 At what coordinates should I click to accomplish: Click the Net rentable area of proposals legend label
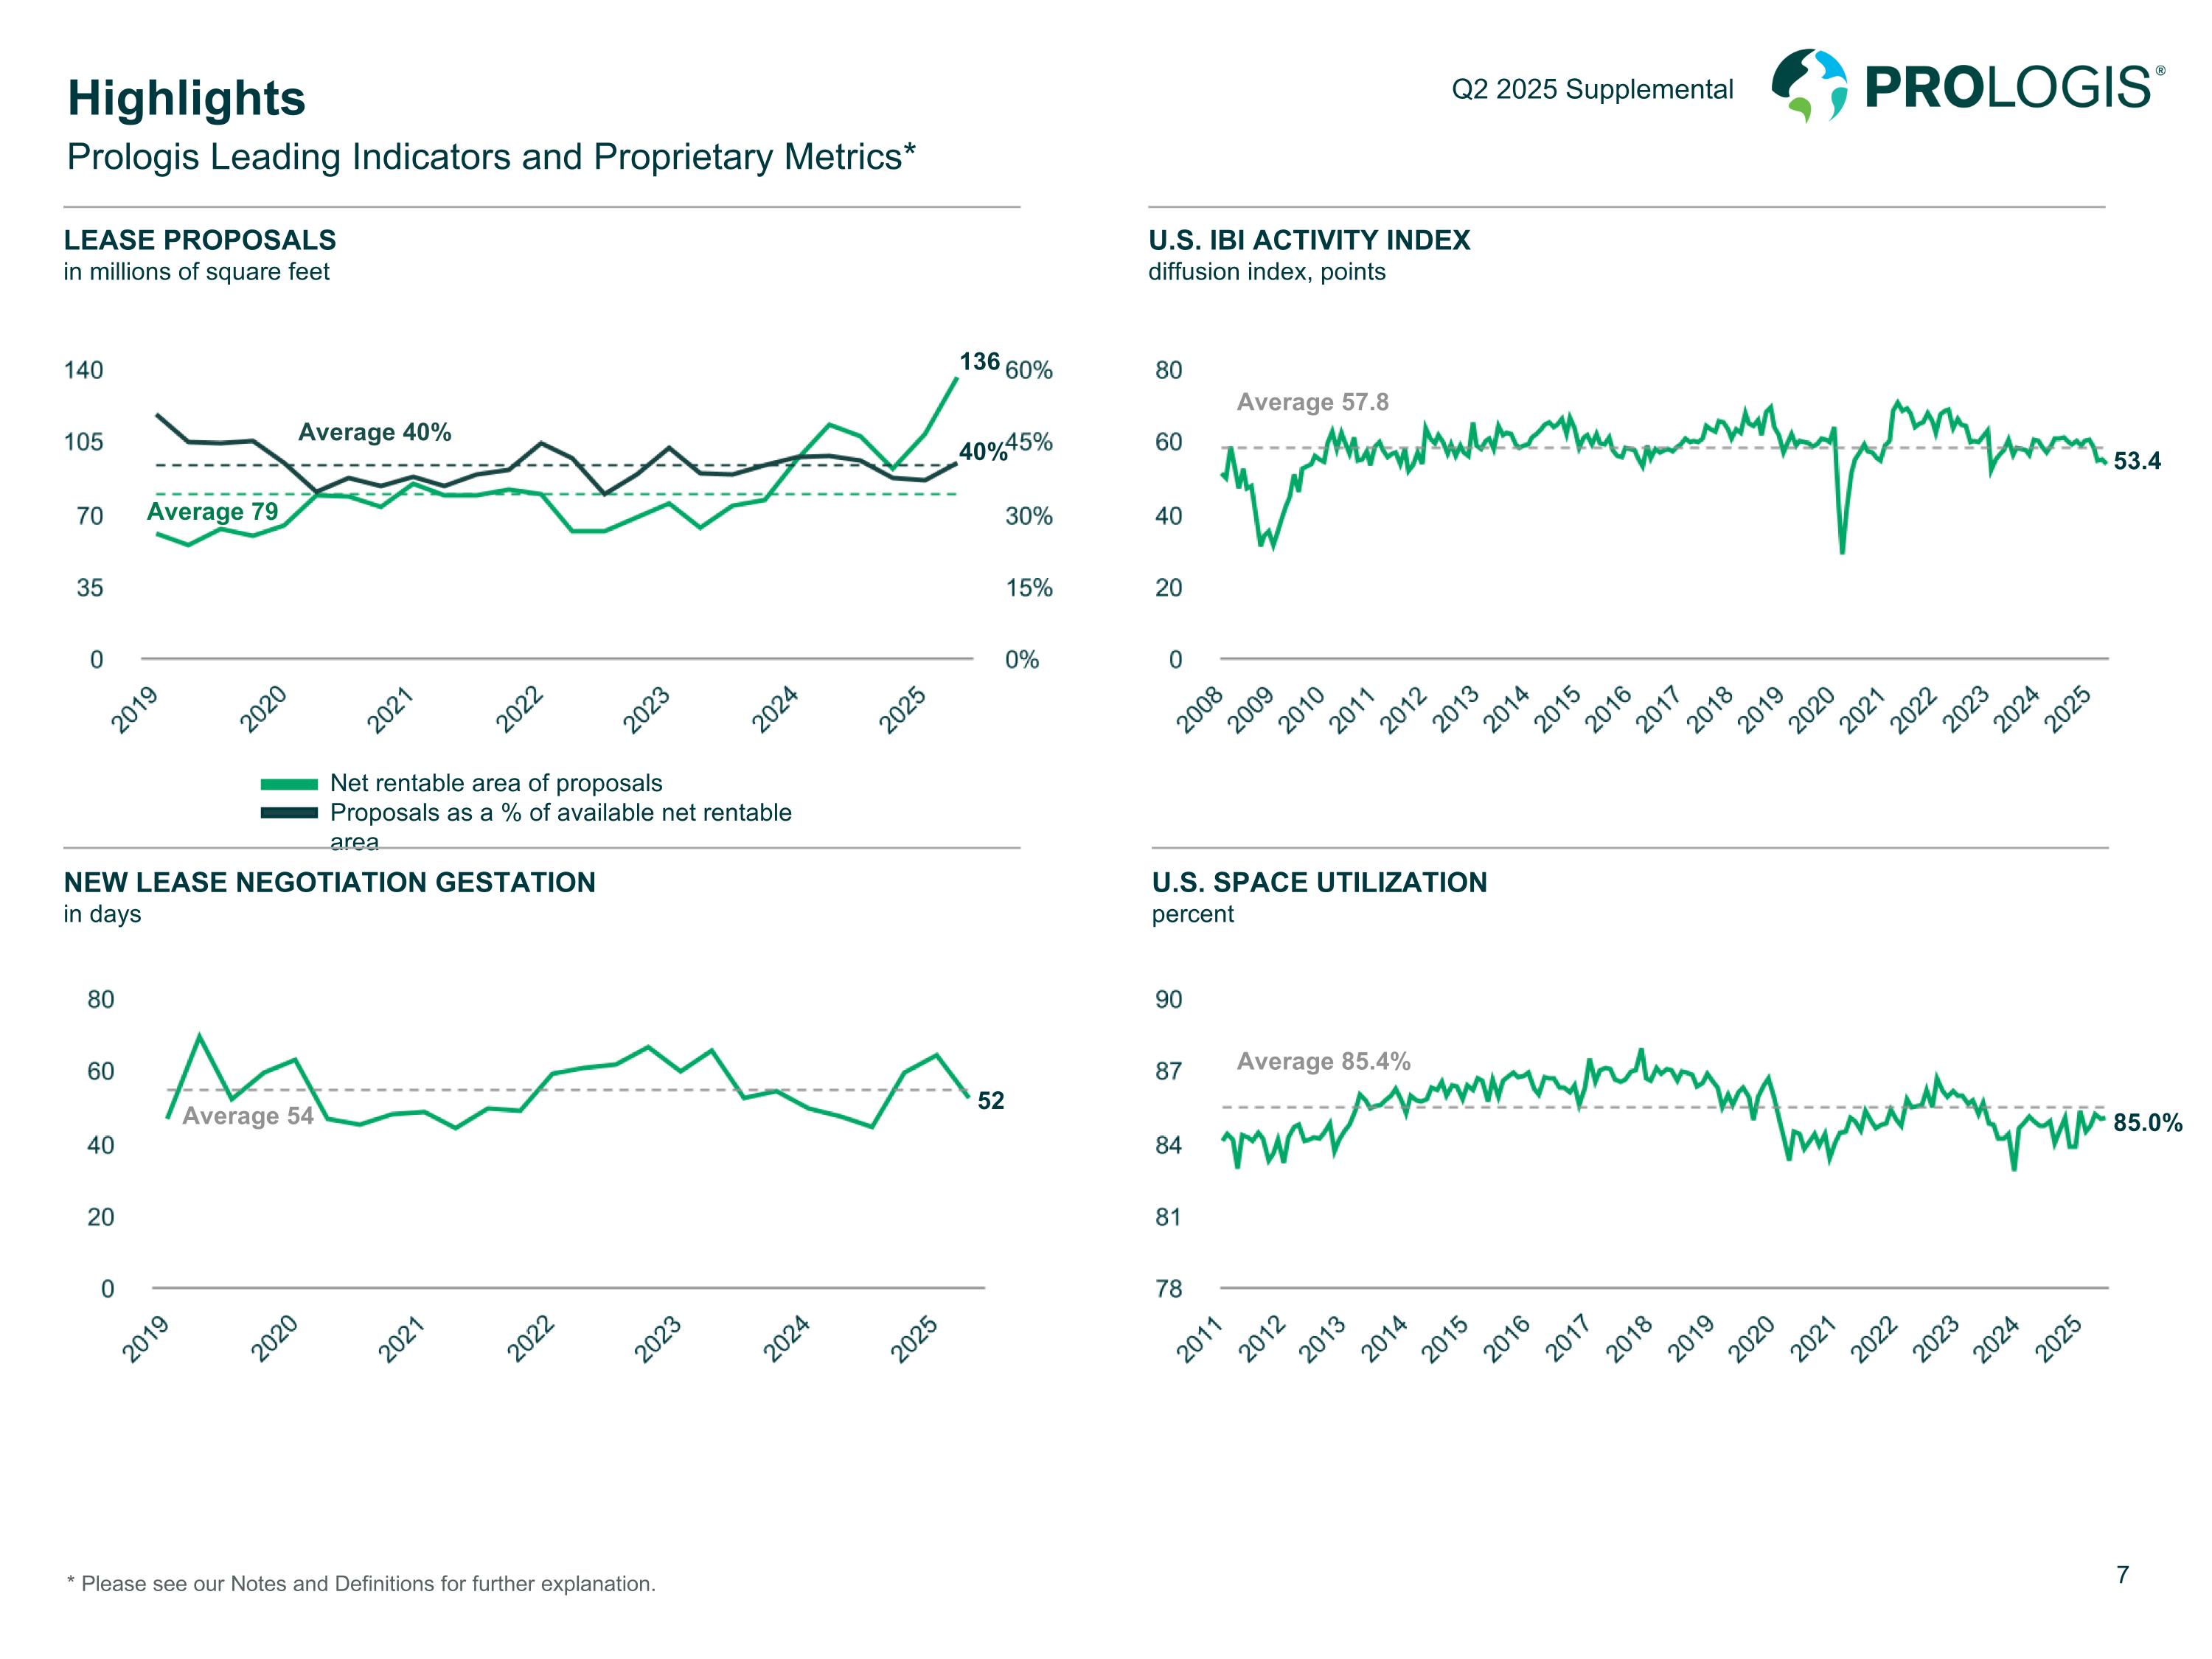(496, 783)
